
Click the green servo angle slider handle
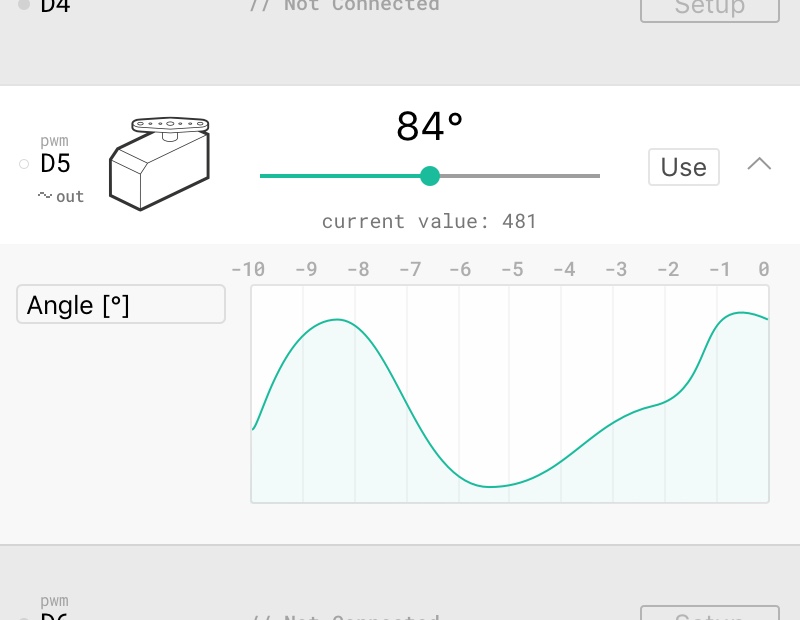tap(430, 176)
